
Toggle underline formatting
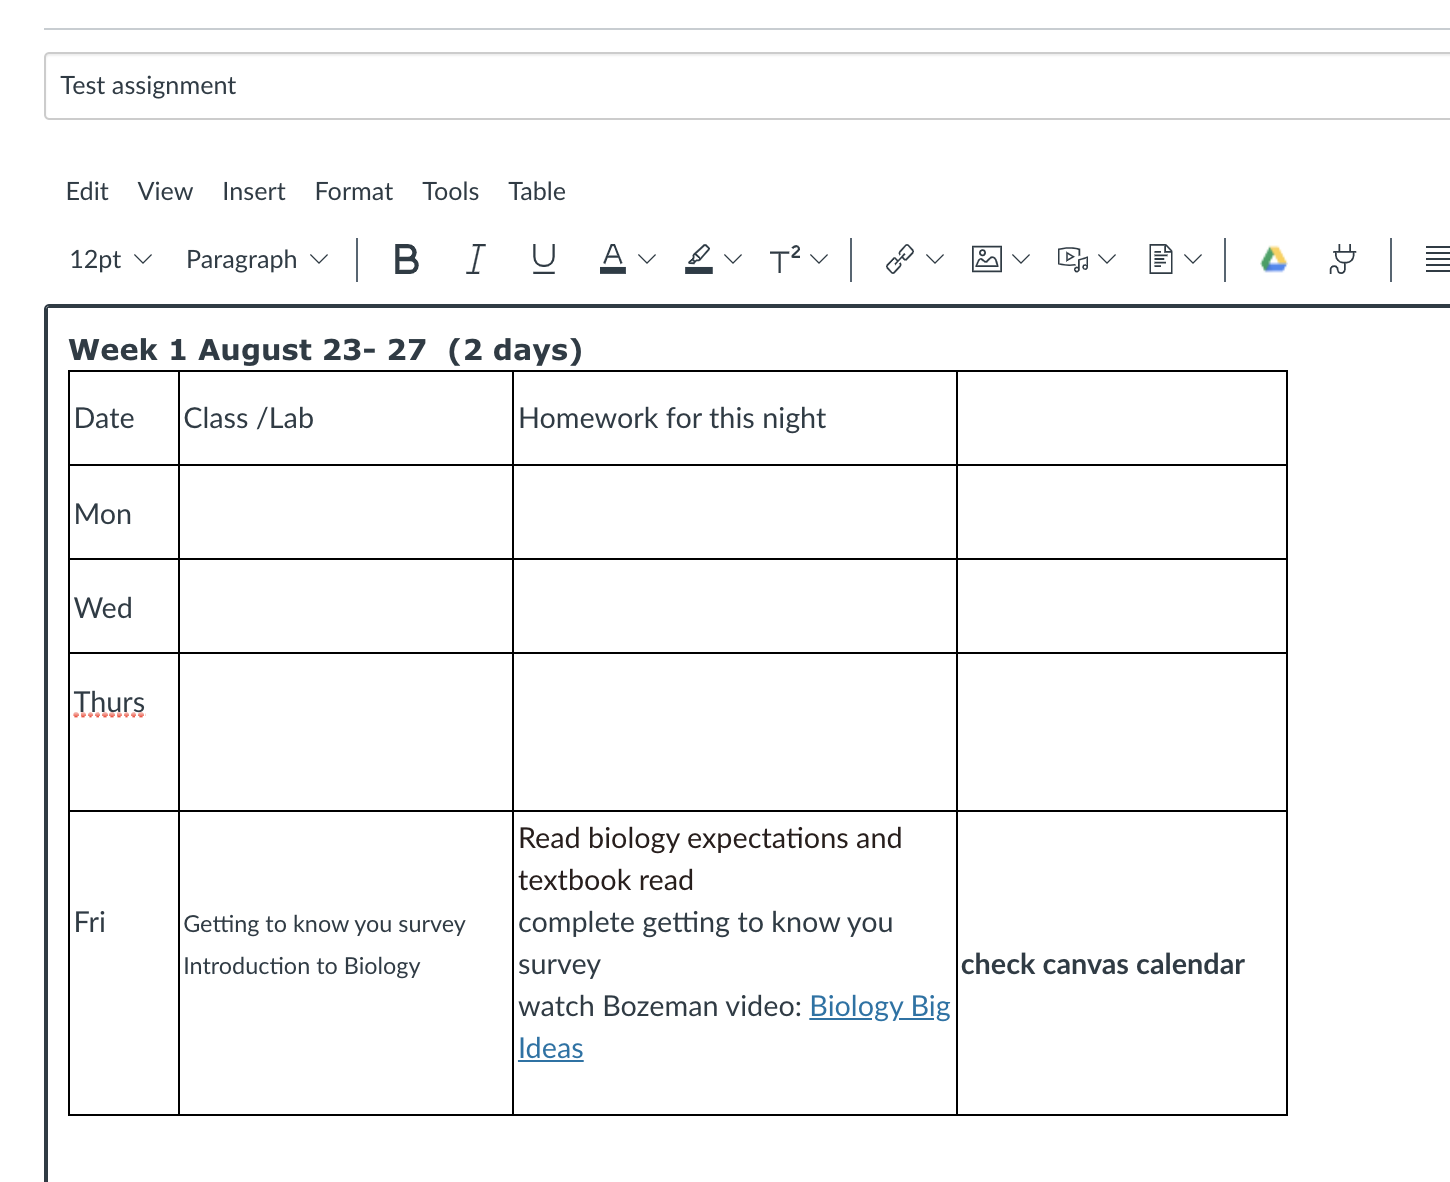[543, 259]
